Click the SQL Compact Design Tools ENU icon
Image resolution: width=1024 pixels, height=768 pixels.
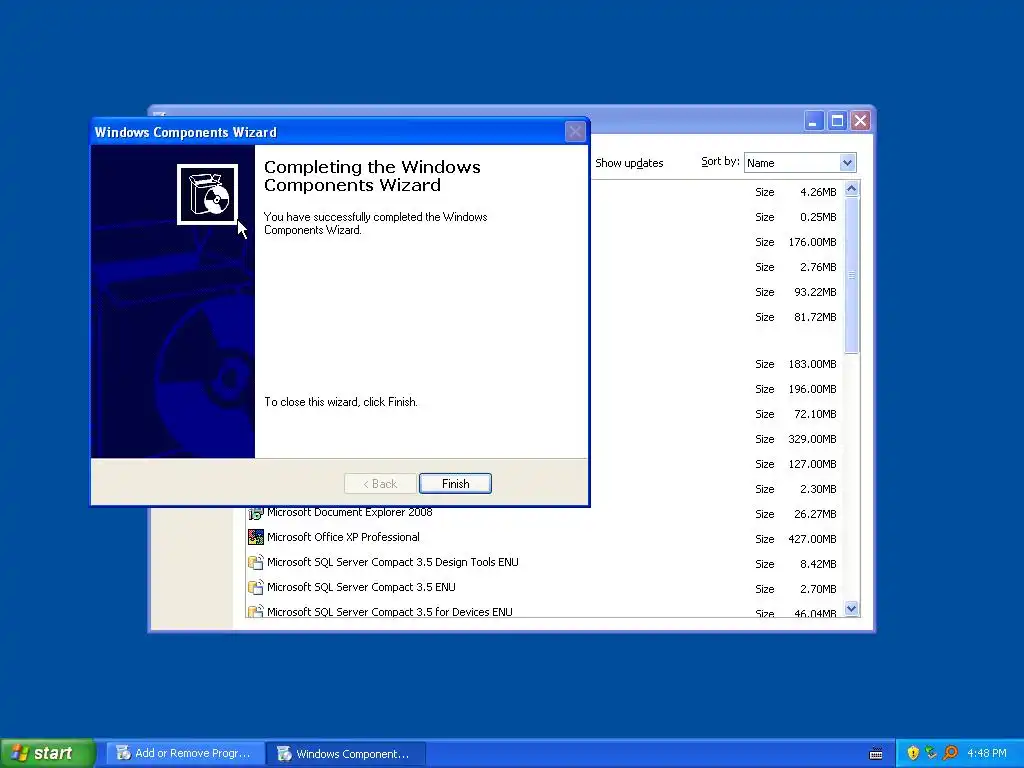click(x=255, y=562)
